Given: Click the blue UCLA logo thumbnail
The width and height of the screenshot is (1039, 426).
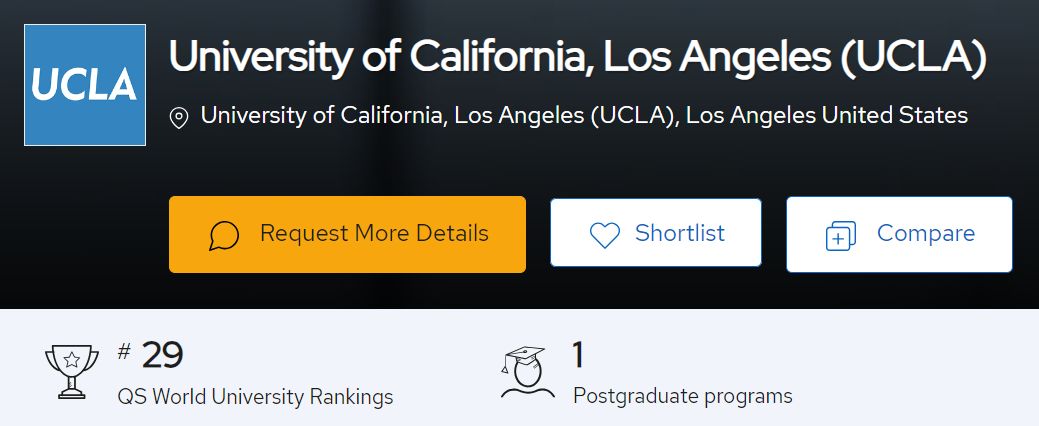Looking at the screenshot, I should pyautogui.click(x=85, y=85).
